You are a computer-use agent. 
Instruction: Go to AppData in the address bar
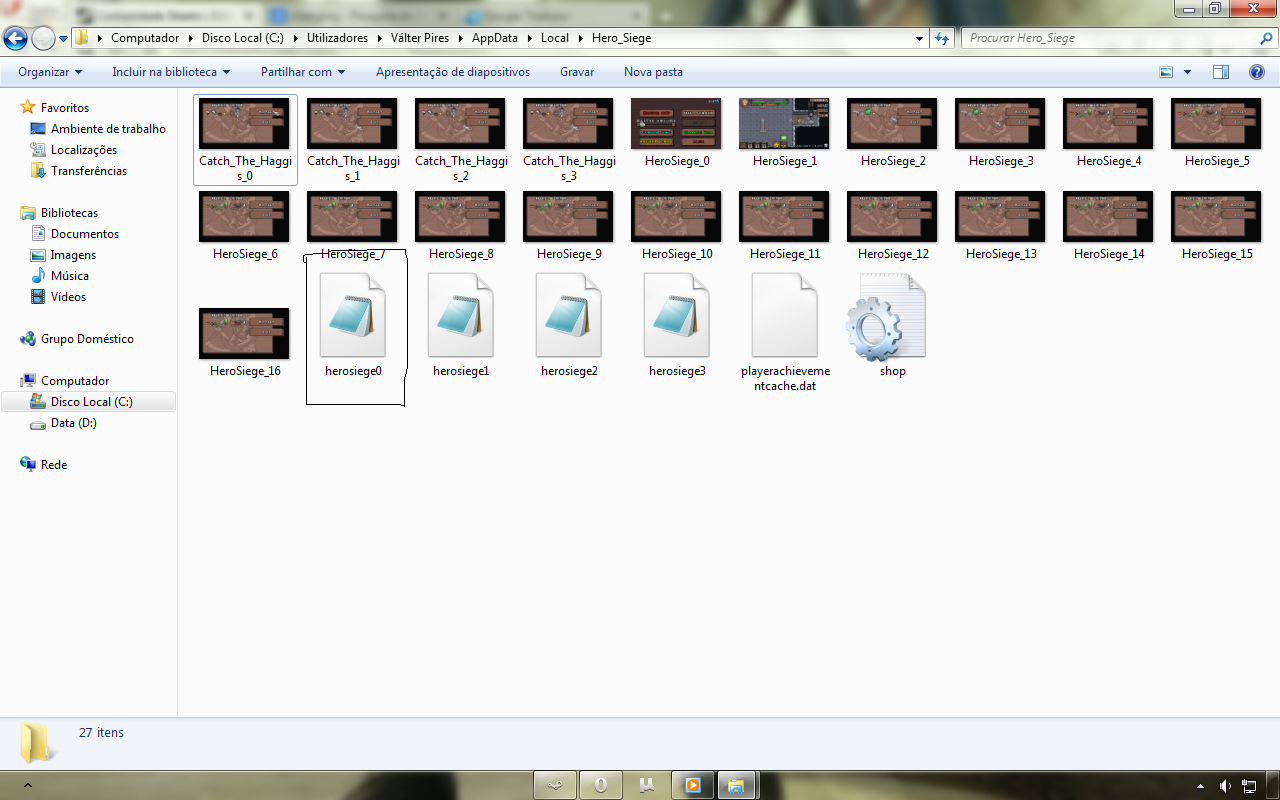495,38
